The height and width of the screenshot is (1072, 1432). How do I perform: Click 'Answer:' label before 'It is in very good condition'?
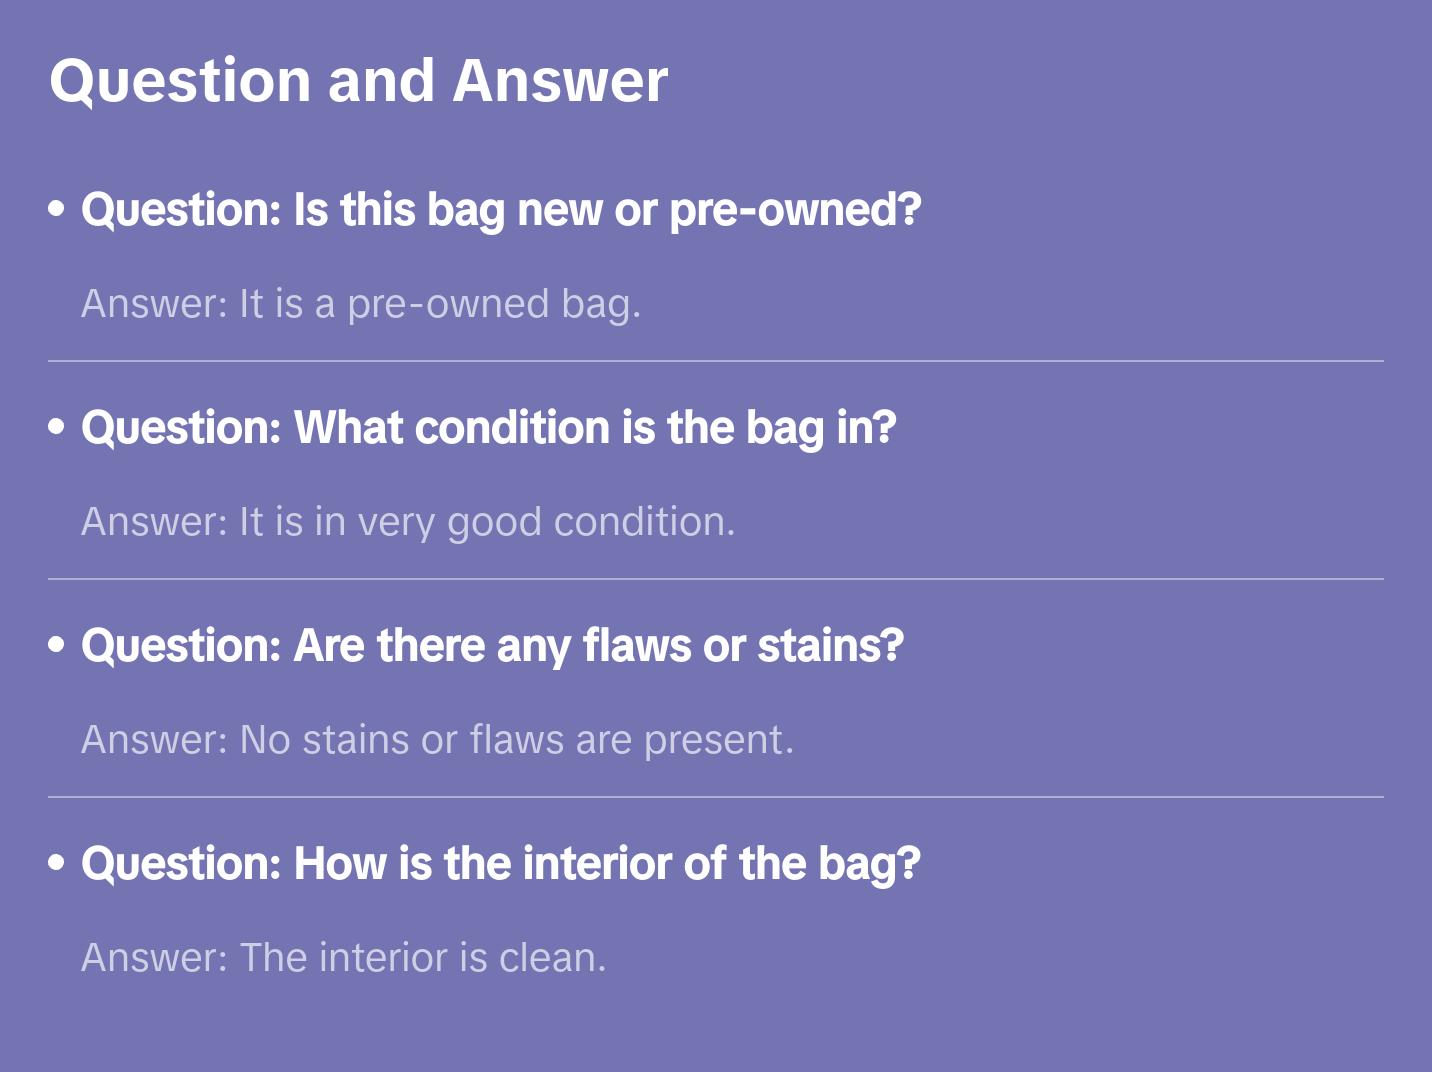coord(155,522)
